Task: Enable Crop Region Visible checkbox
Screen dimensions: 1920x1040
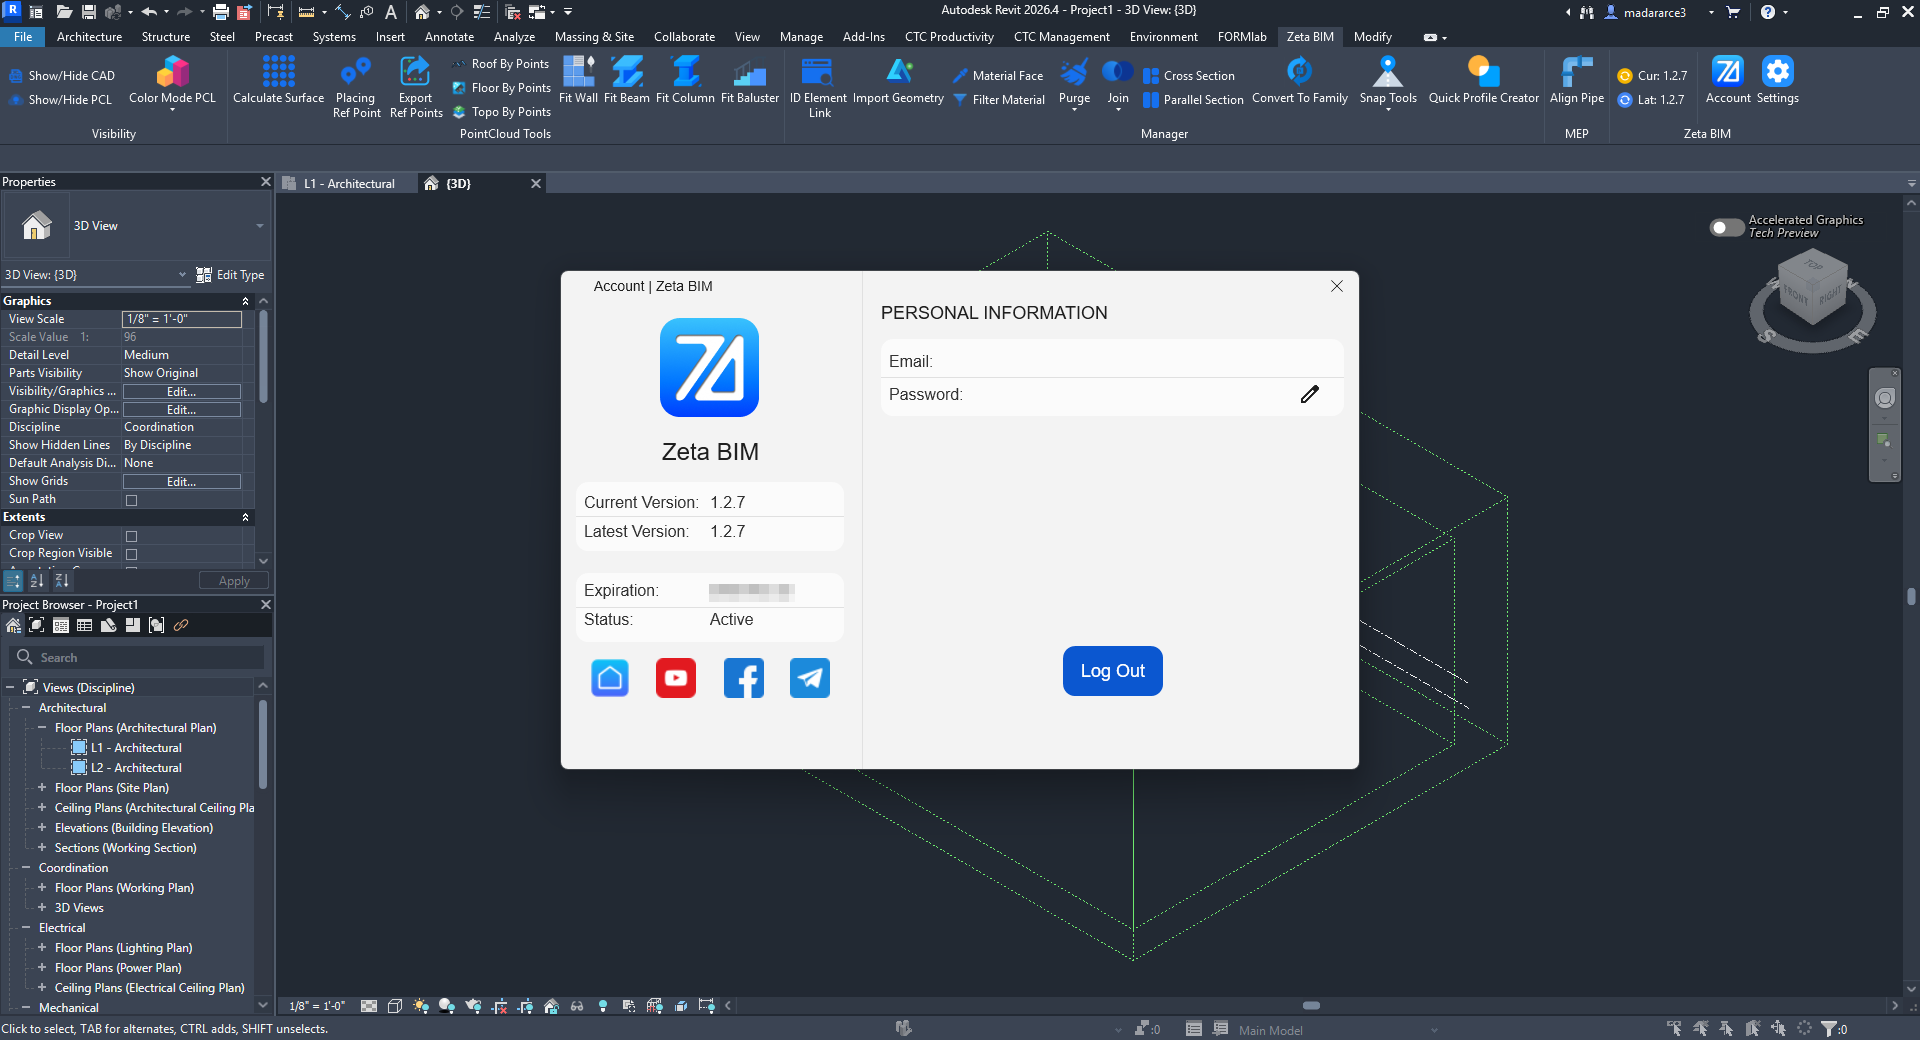Action: click(x=131, y=554)
